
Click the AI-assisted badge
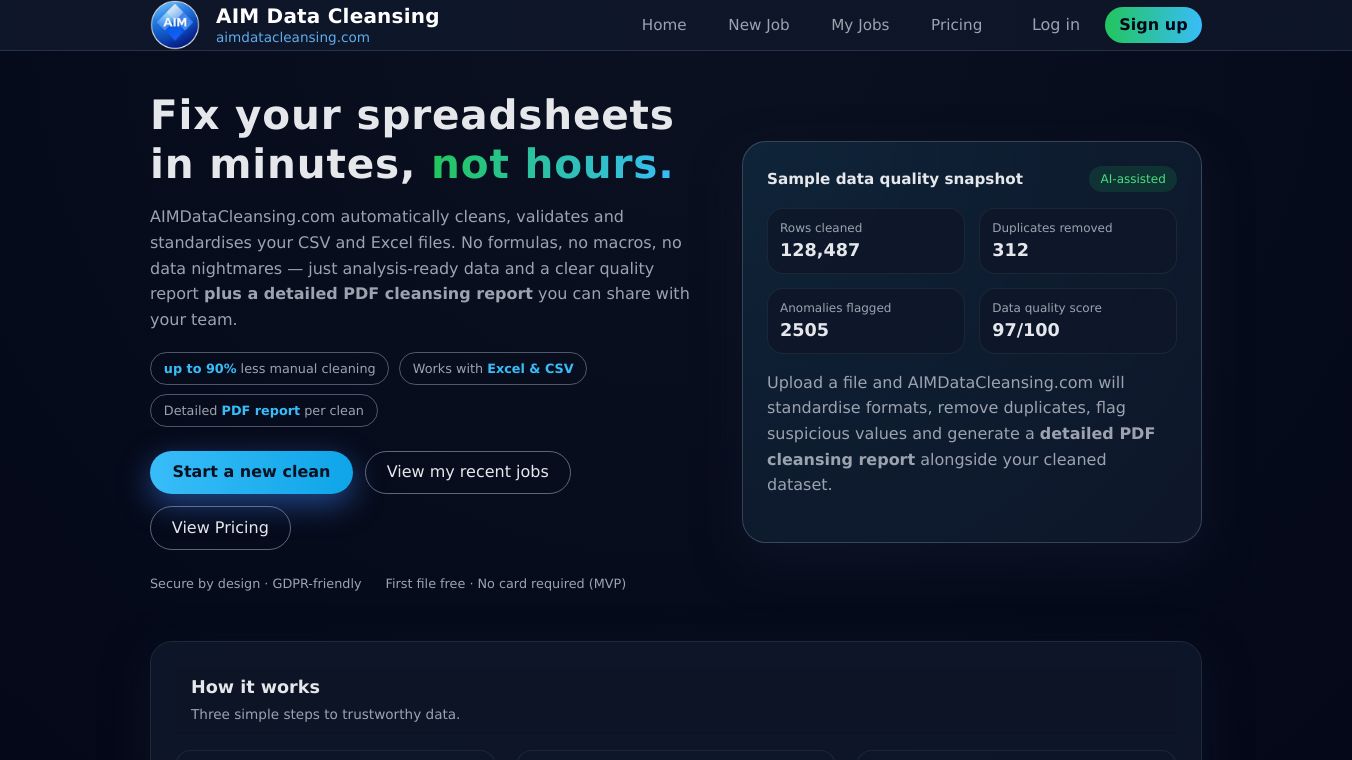1132,179
